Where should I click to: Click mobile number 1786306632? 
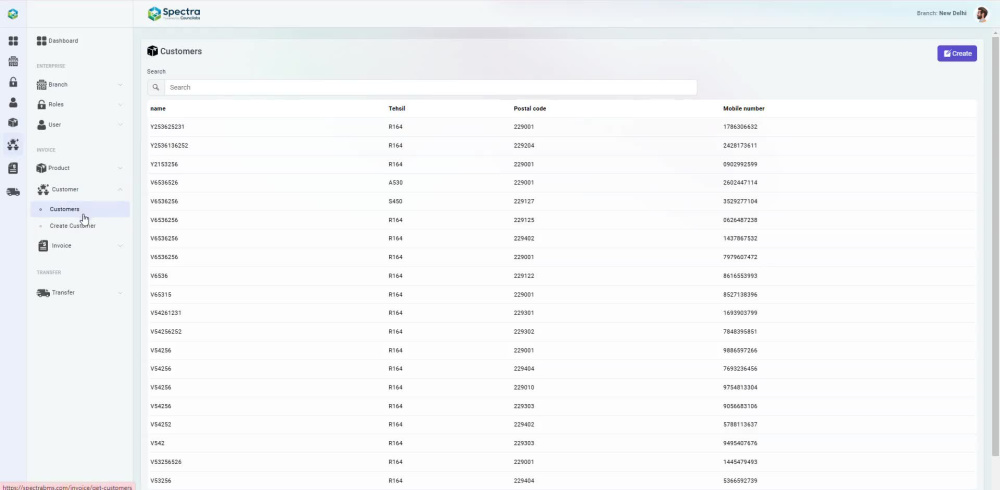pyautogui.click(x=740, y=127)
